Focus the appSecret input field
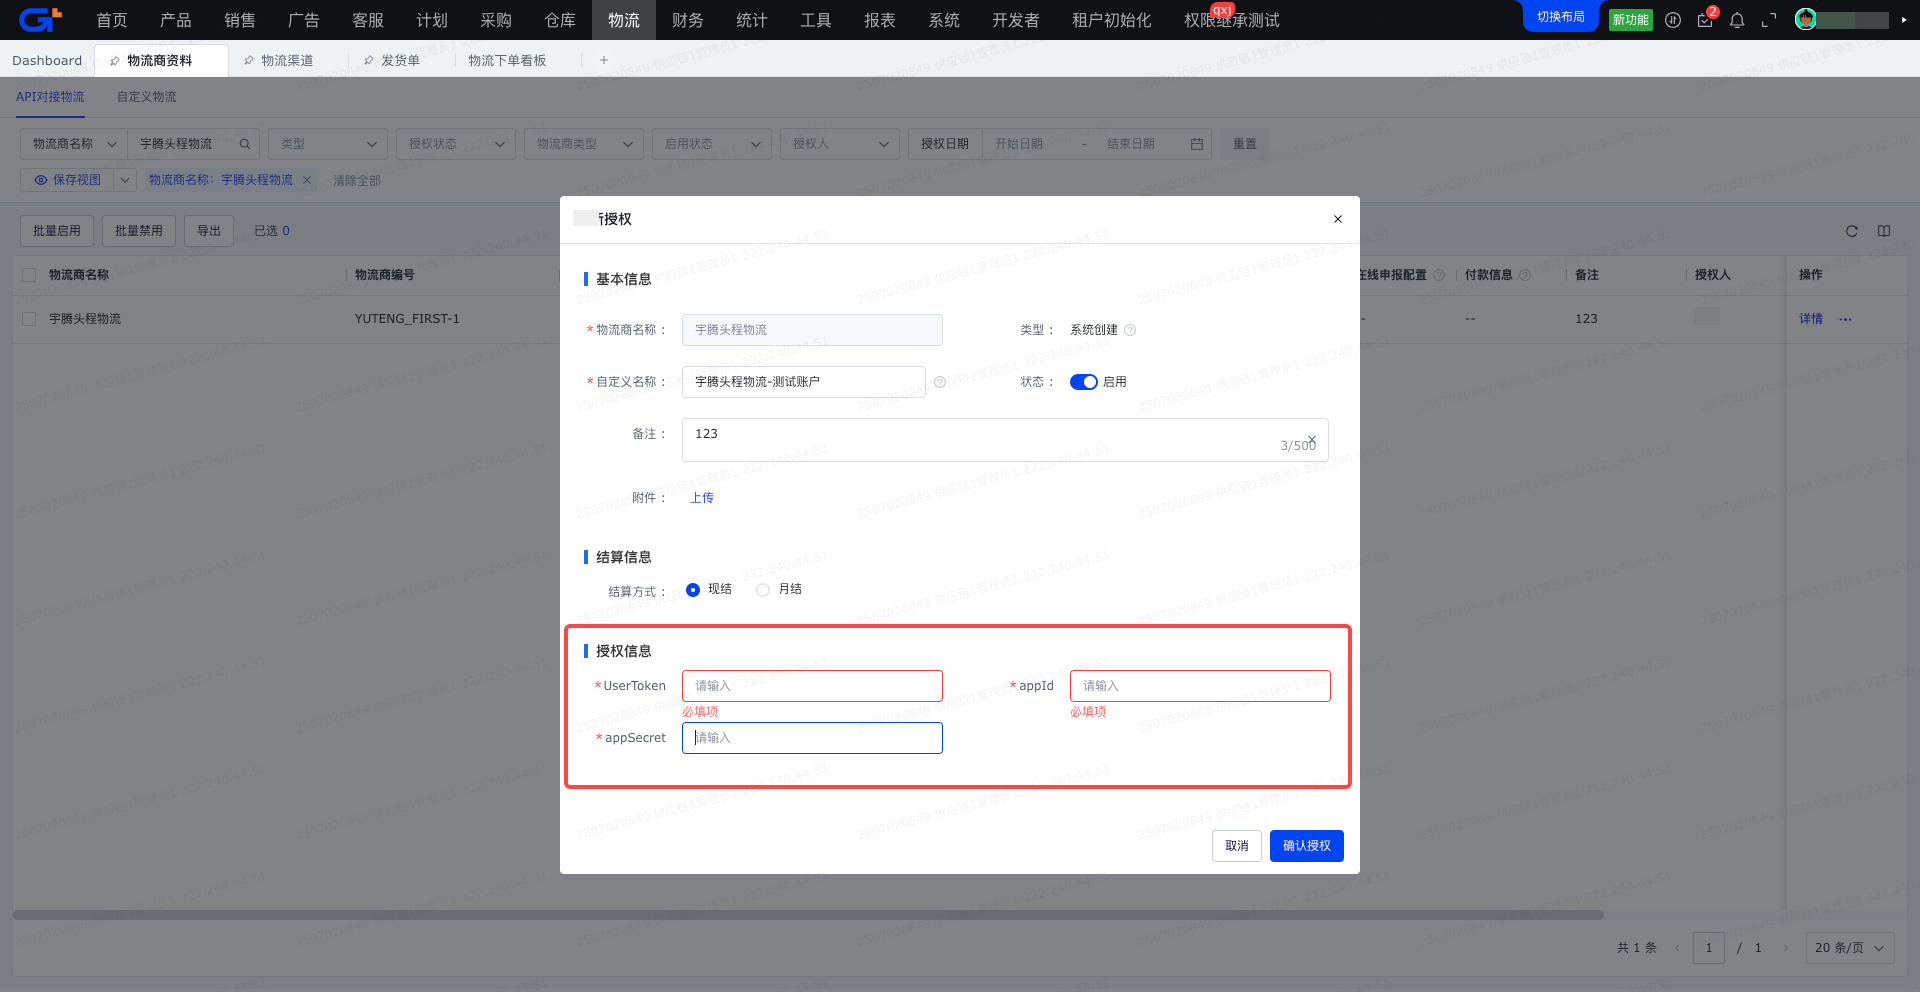1920x992 pixels. pyautogui.click(x=812, y=738)
